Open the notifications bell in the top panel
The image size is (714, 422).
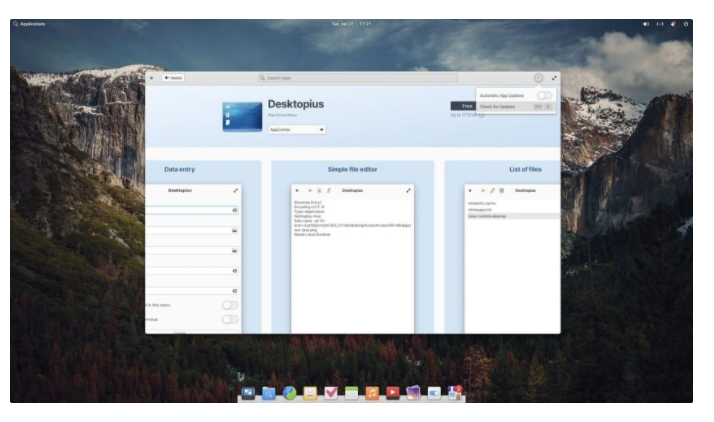[x=673, y=24]
